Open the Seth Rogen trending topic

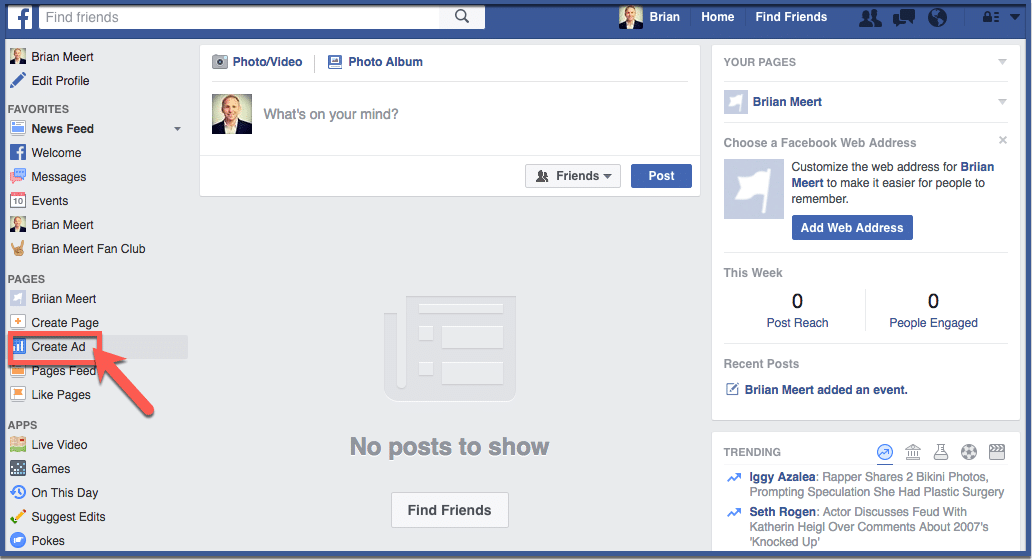(x=783, y=512)
